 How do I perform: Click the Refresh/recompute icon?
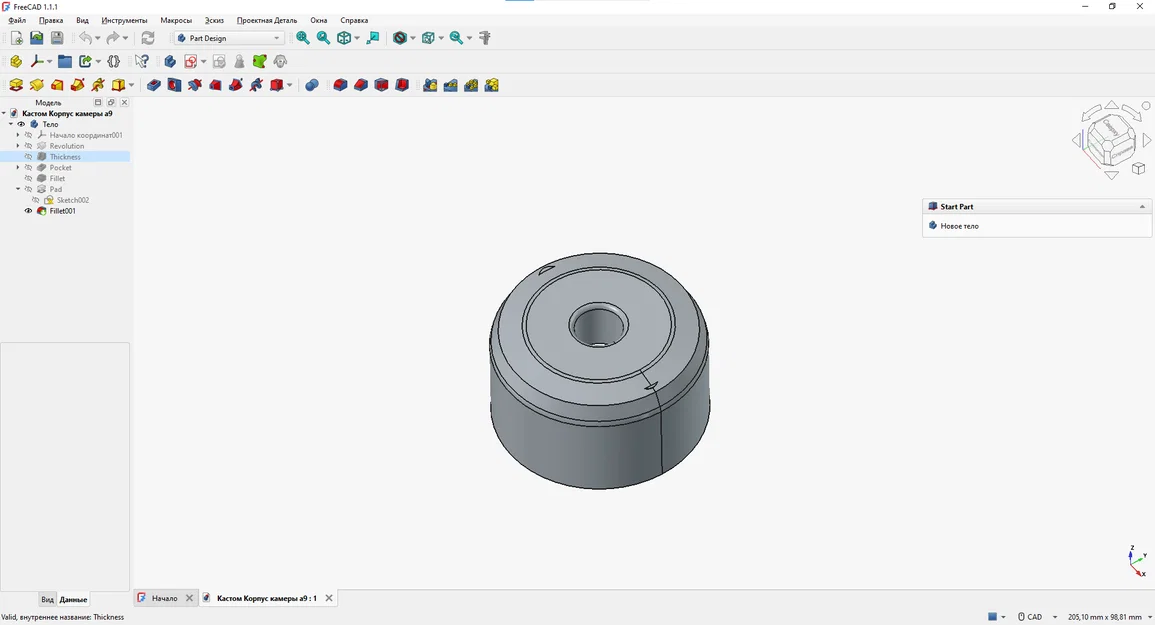tap(148, 38)
